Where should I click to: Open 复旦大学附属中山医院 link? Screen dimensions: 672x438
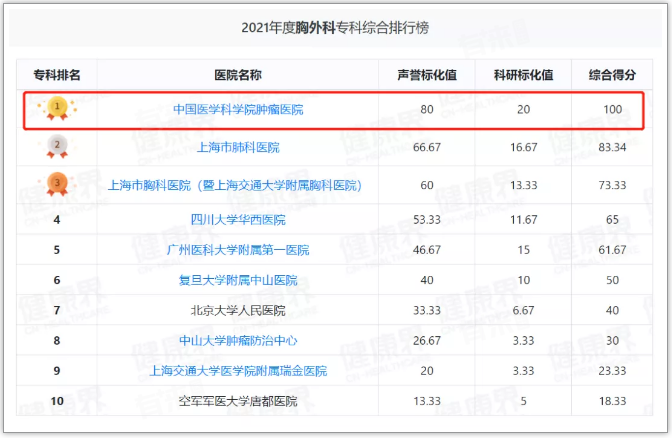click(x=238, y=281)
